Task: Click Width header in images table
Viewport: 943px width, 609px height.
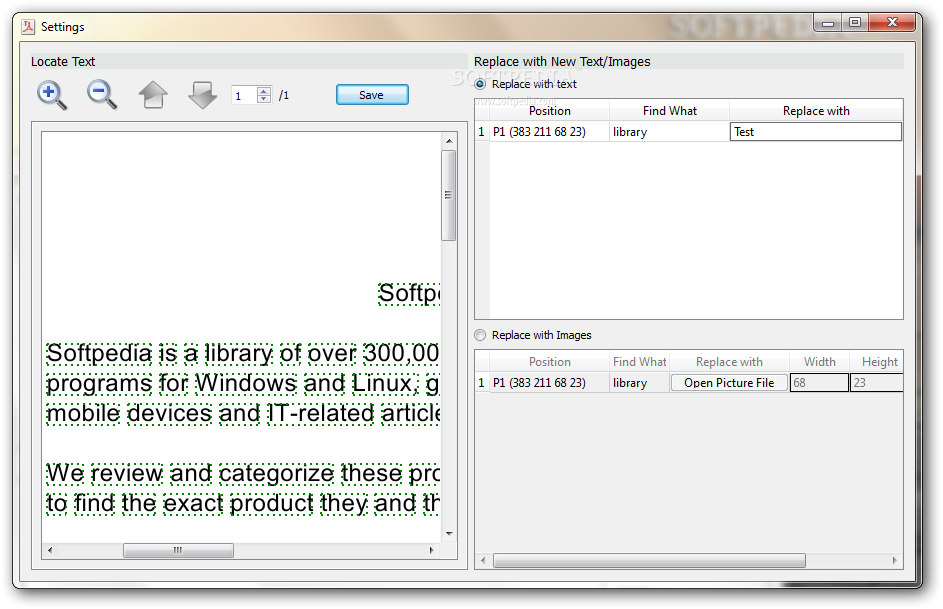Action: [x=819, y=362]
